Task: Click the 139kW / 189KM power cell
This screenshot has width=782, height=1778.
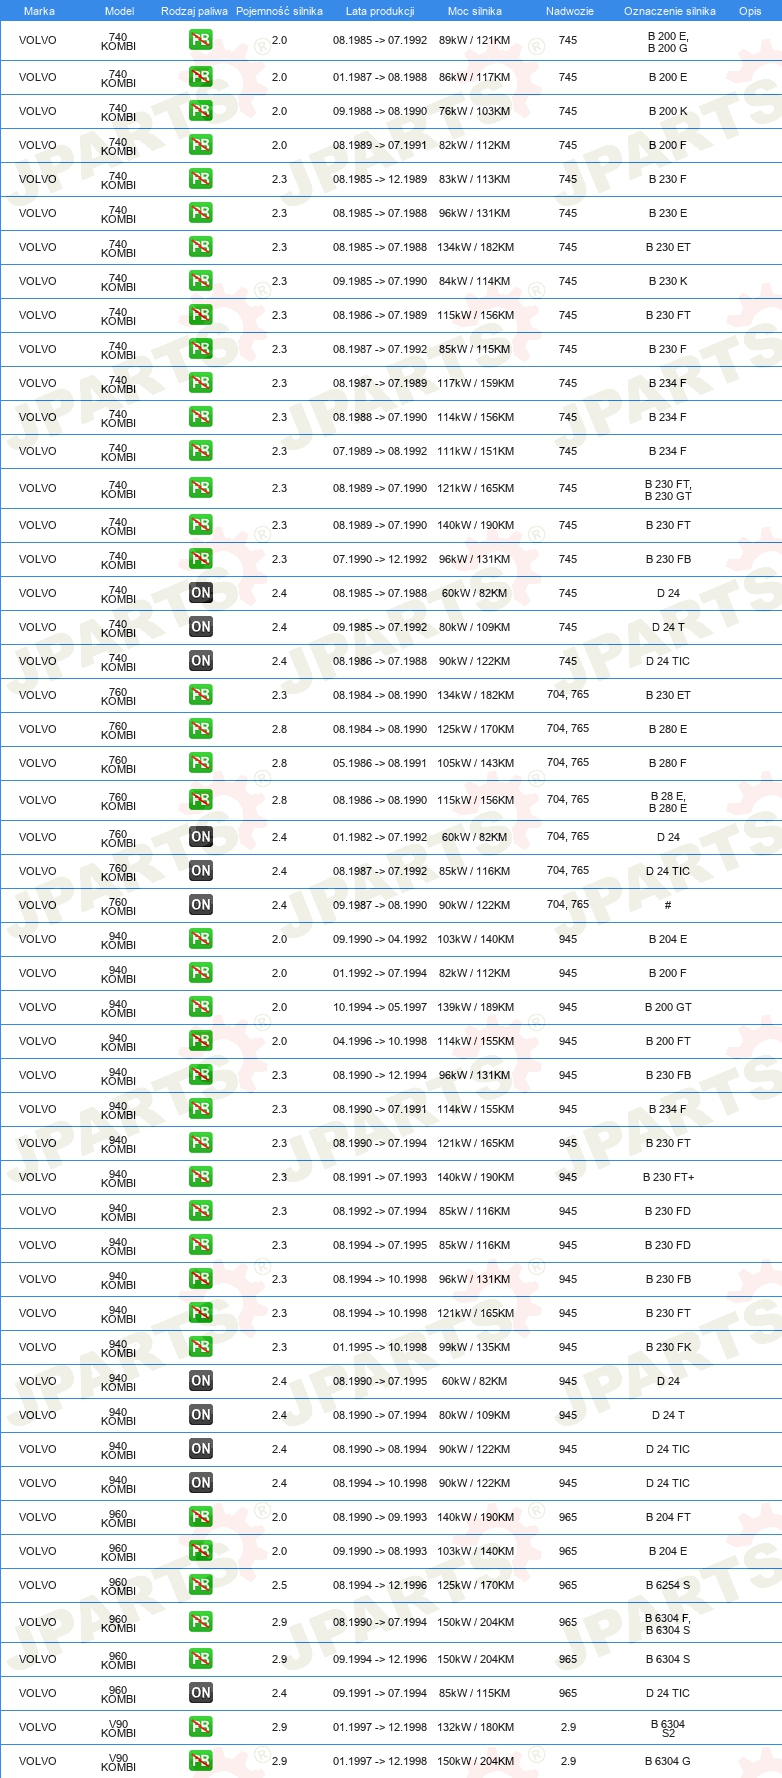Action: point(475,1007)
